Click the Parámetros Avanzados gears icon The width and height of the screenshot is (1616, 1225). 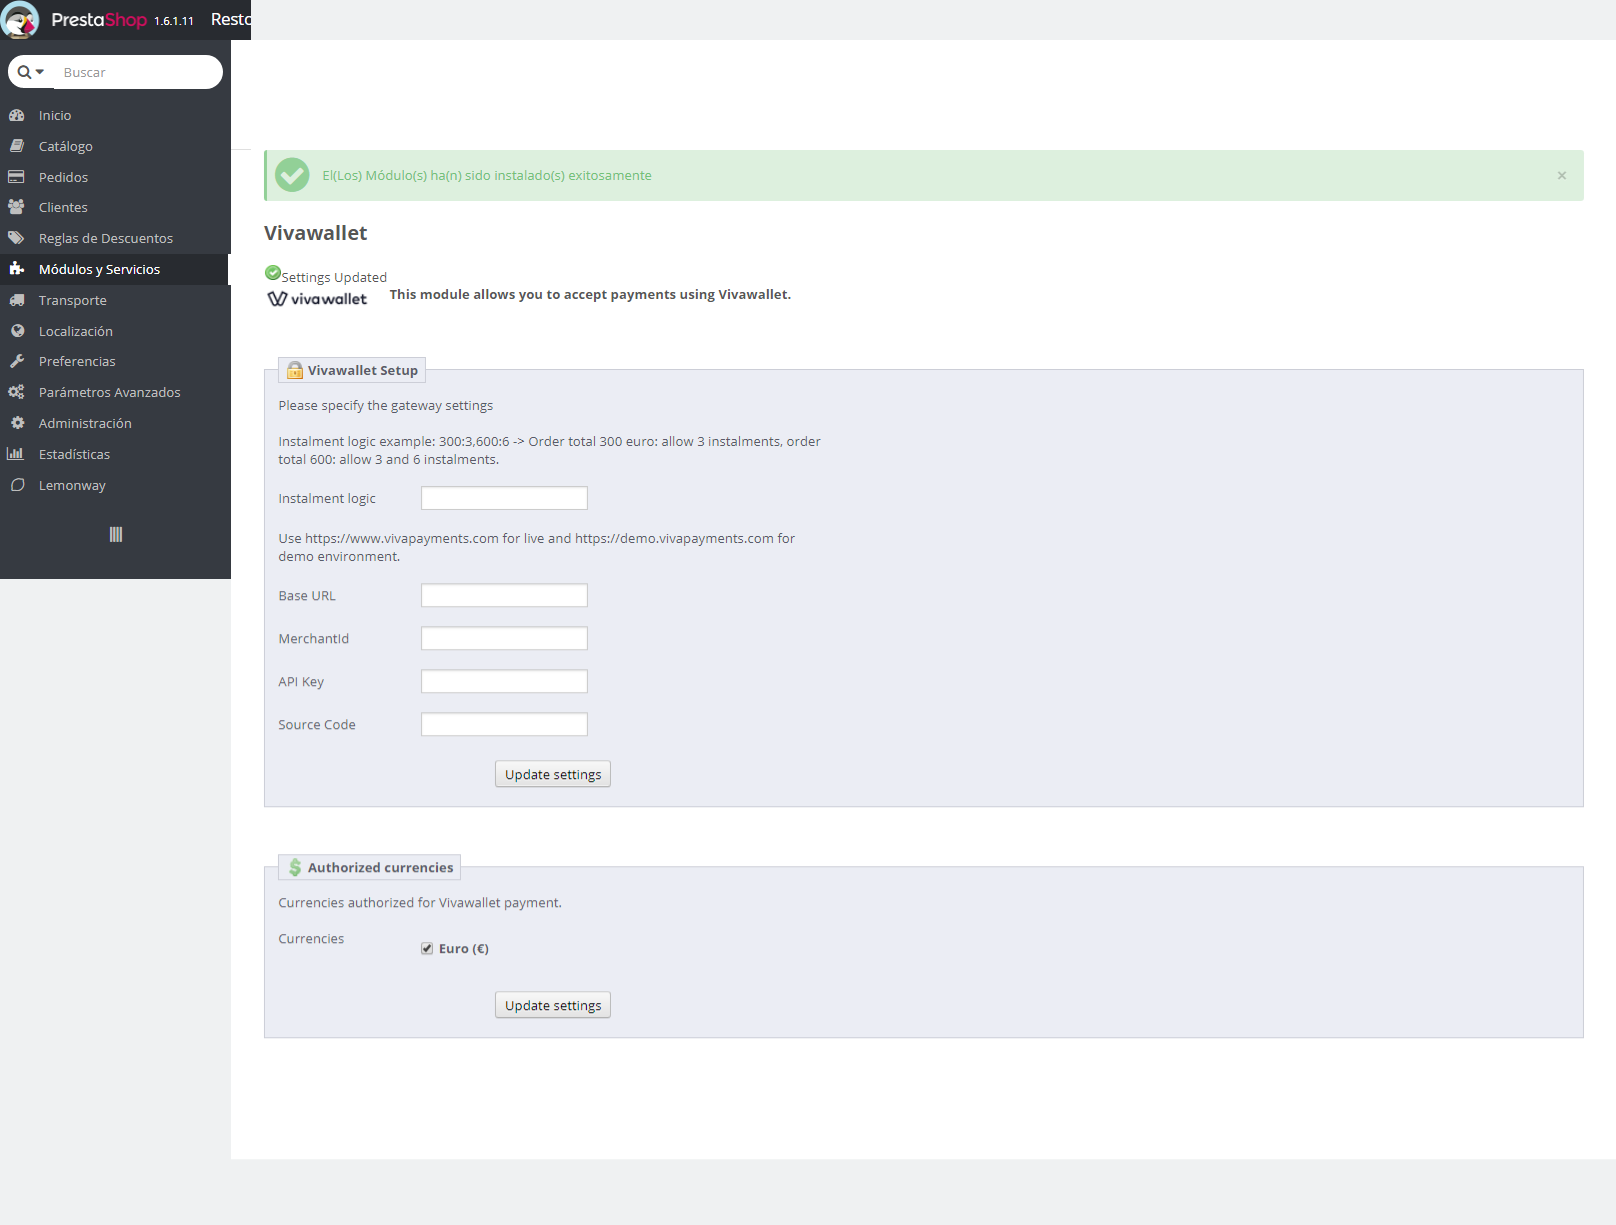tap(17, 392)
